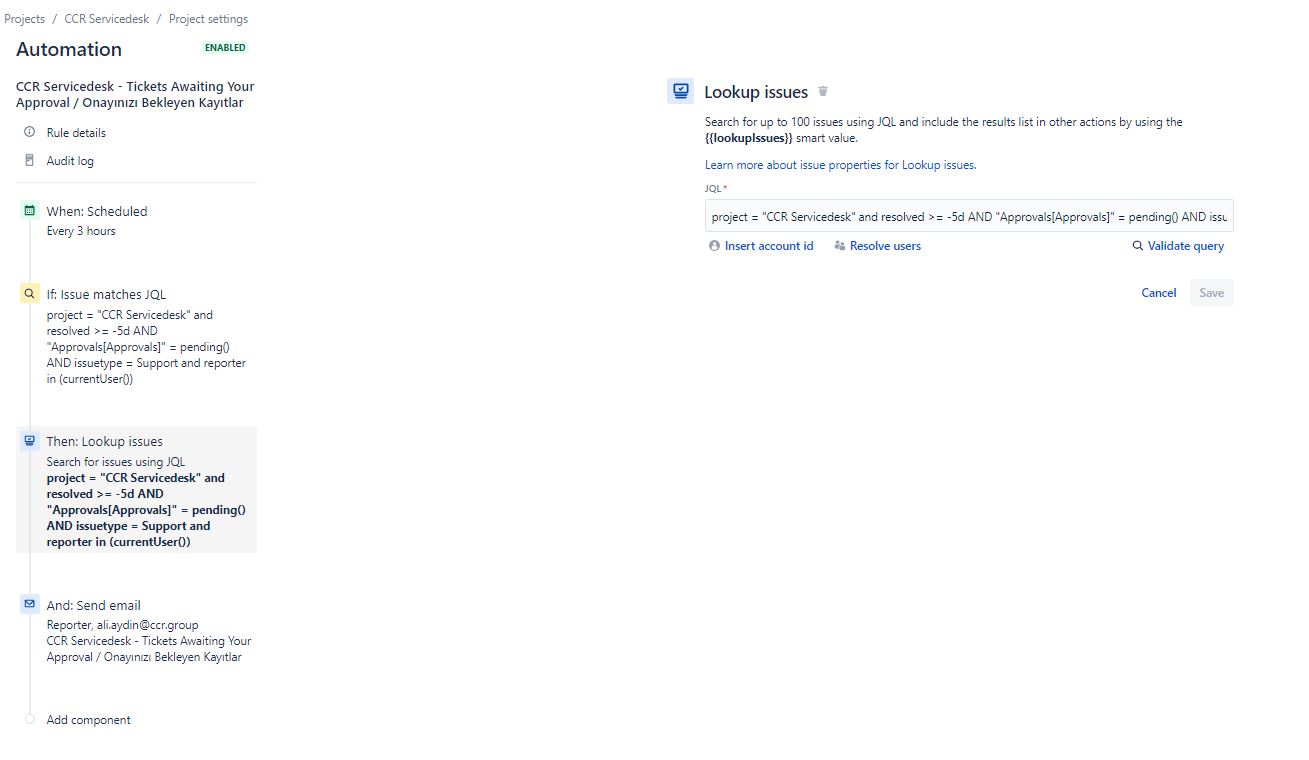Click the Automation page heading
The height and width of the screenshot is (760, 1309).
coord(69,49)
